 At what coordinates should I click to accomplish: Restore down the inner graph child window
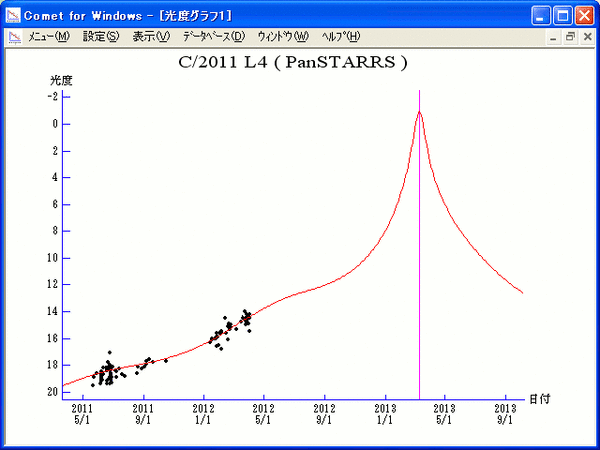571,36
